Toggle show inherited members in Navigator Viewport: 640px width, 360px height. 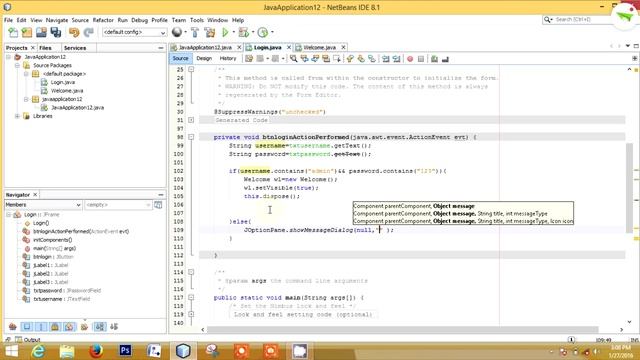(13, 327)
